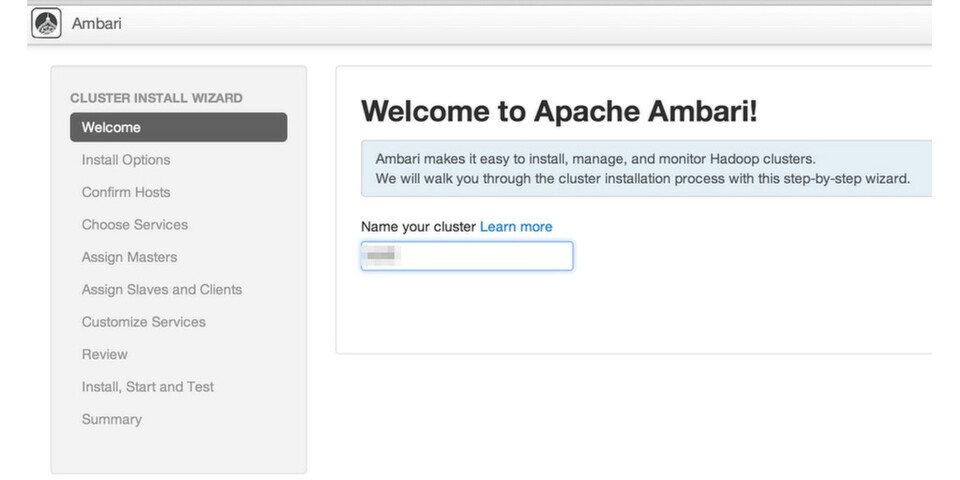Open the Confirm Hosts step
Screen dimensions: 960x480
tap(126, 192)
